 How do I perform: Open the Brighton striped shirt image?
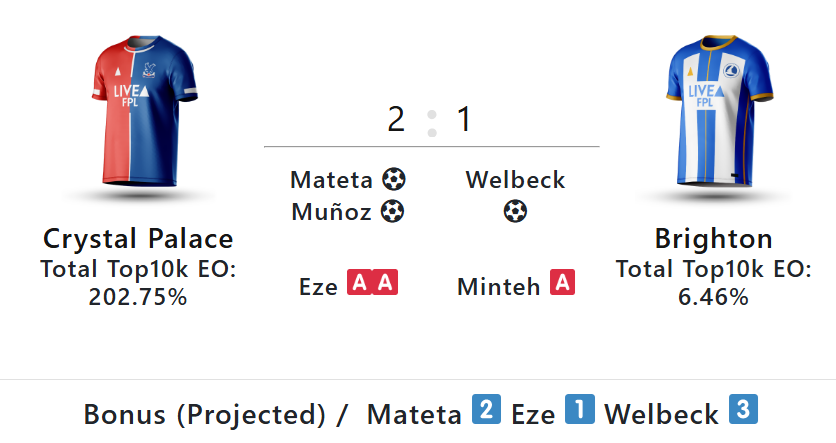[713, 115]
